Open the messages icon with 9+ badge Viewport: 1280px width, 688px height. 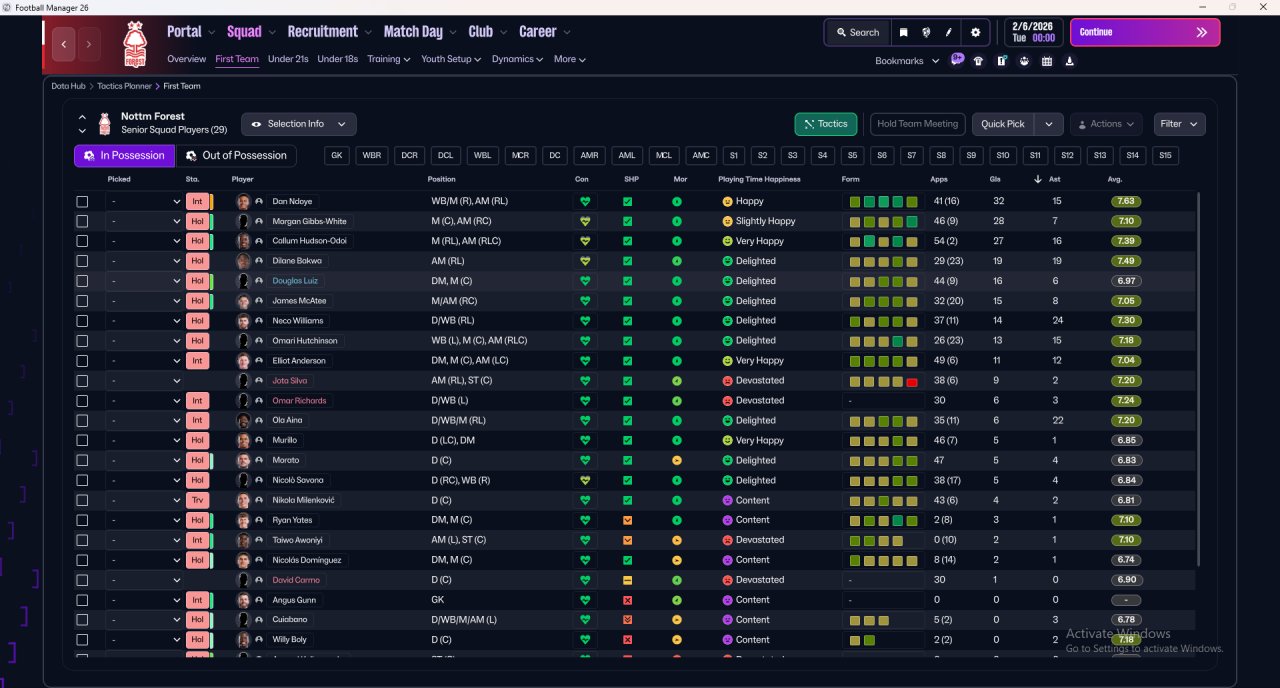(957, 60)
